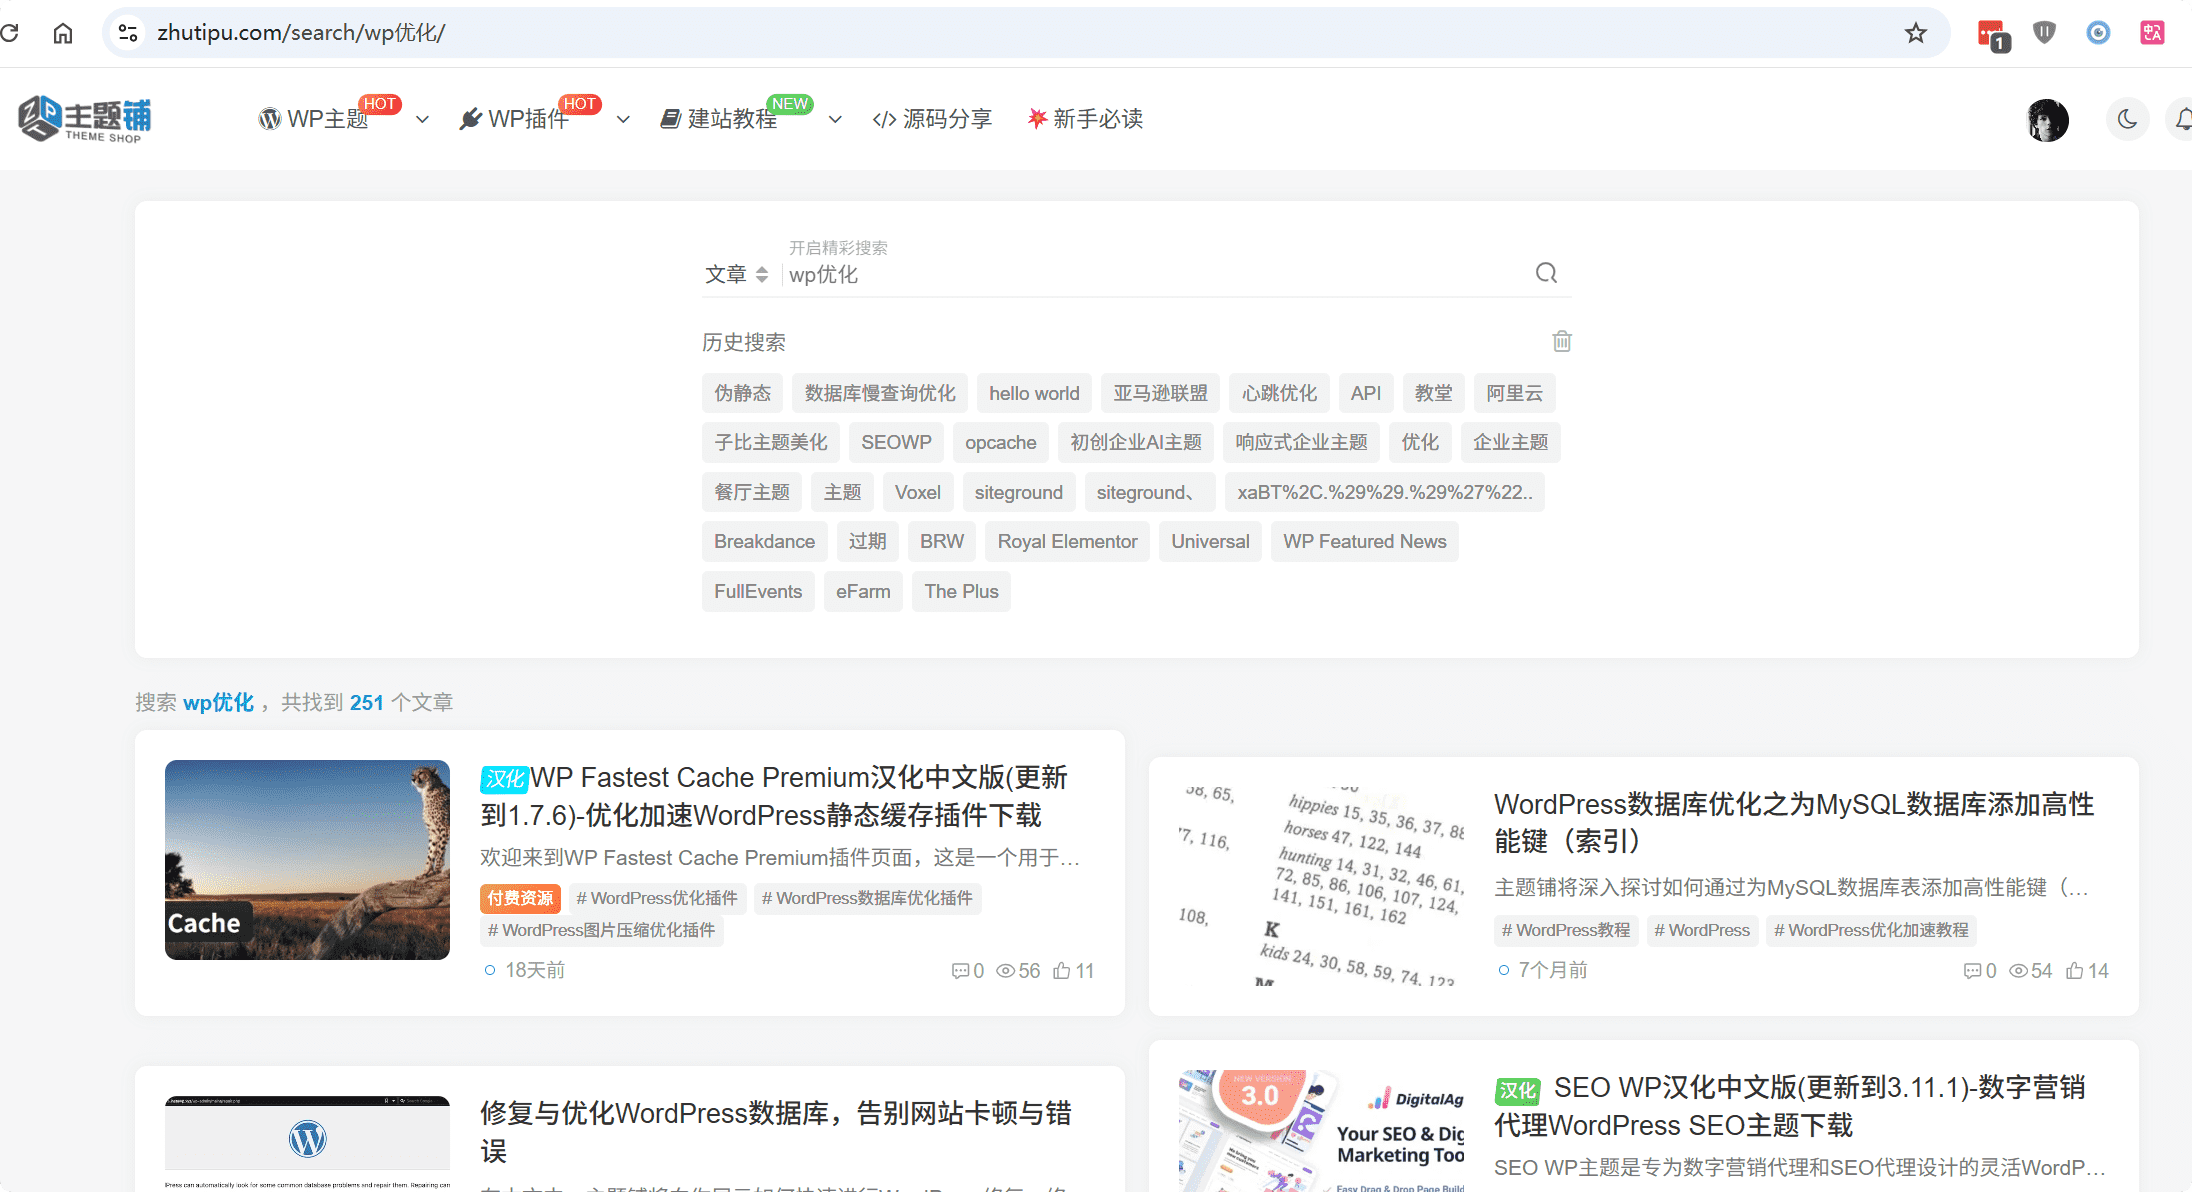This screenshot has width=2192, height=1192.
Task: Select history search tag Breakdance
Action: [764, 541]
